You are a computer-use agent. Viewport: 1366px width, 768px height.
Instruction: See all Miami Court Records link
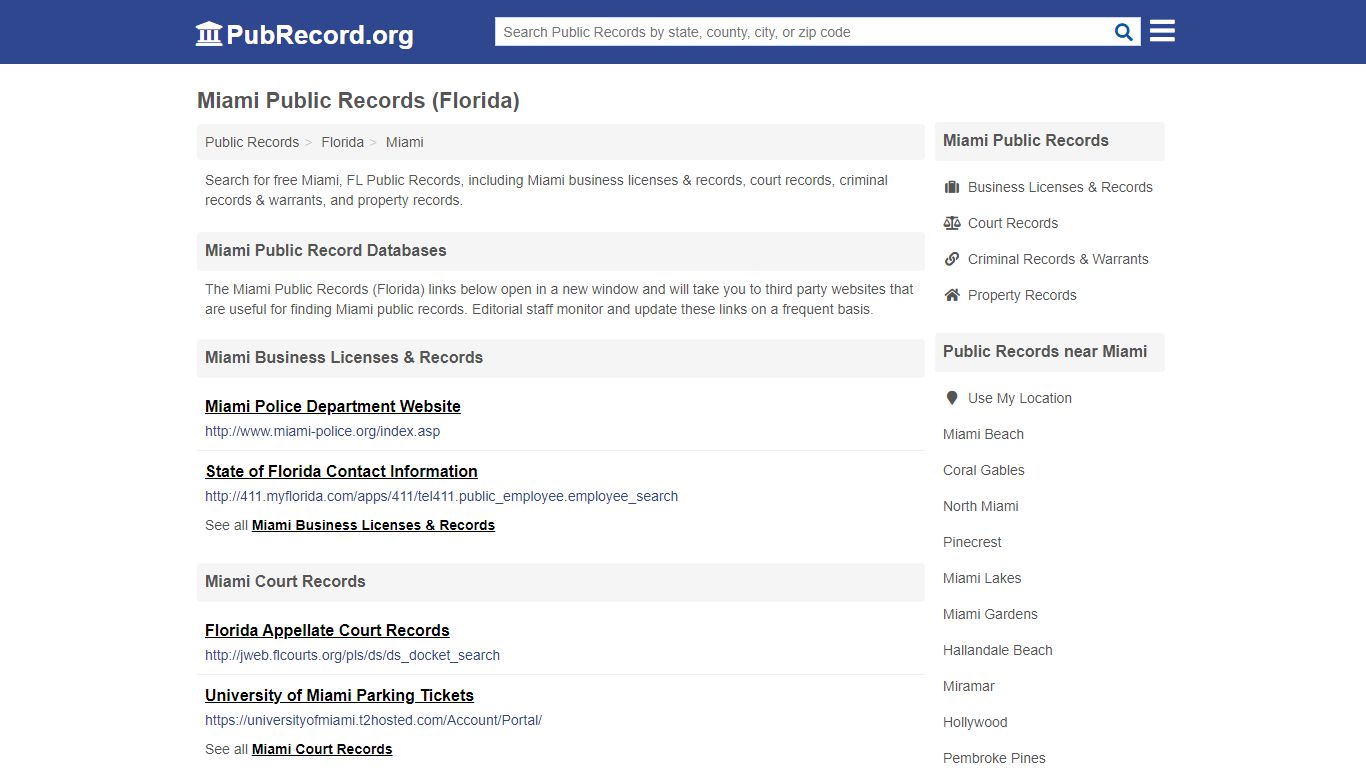(322, 749)
